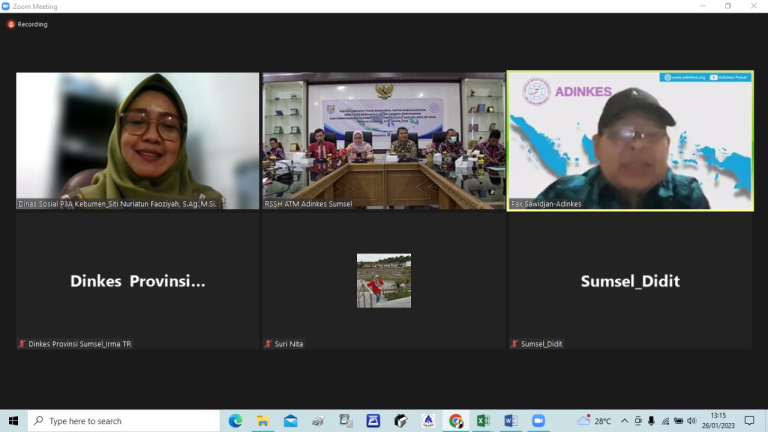Click the 'RSSH ATM Adinkes Sumsel' name label
Viewport: 768px width, 432px height.
click(308, 204)
